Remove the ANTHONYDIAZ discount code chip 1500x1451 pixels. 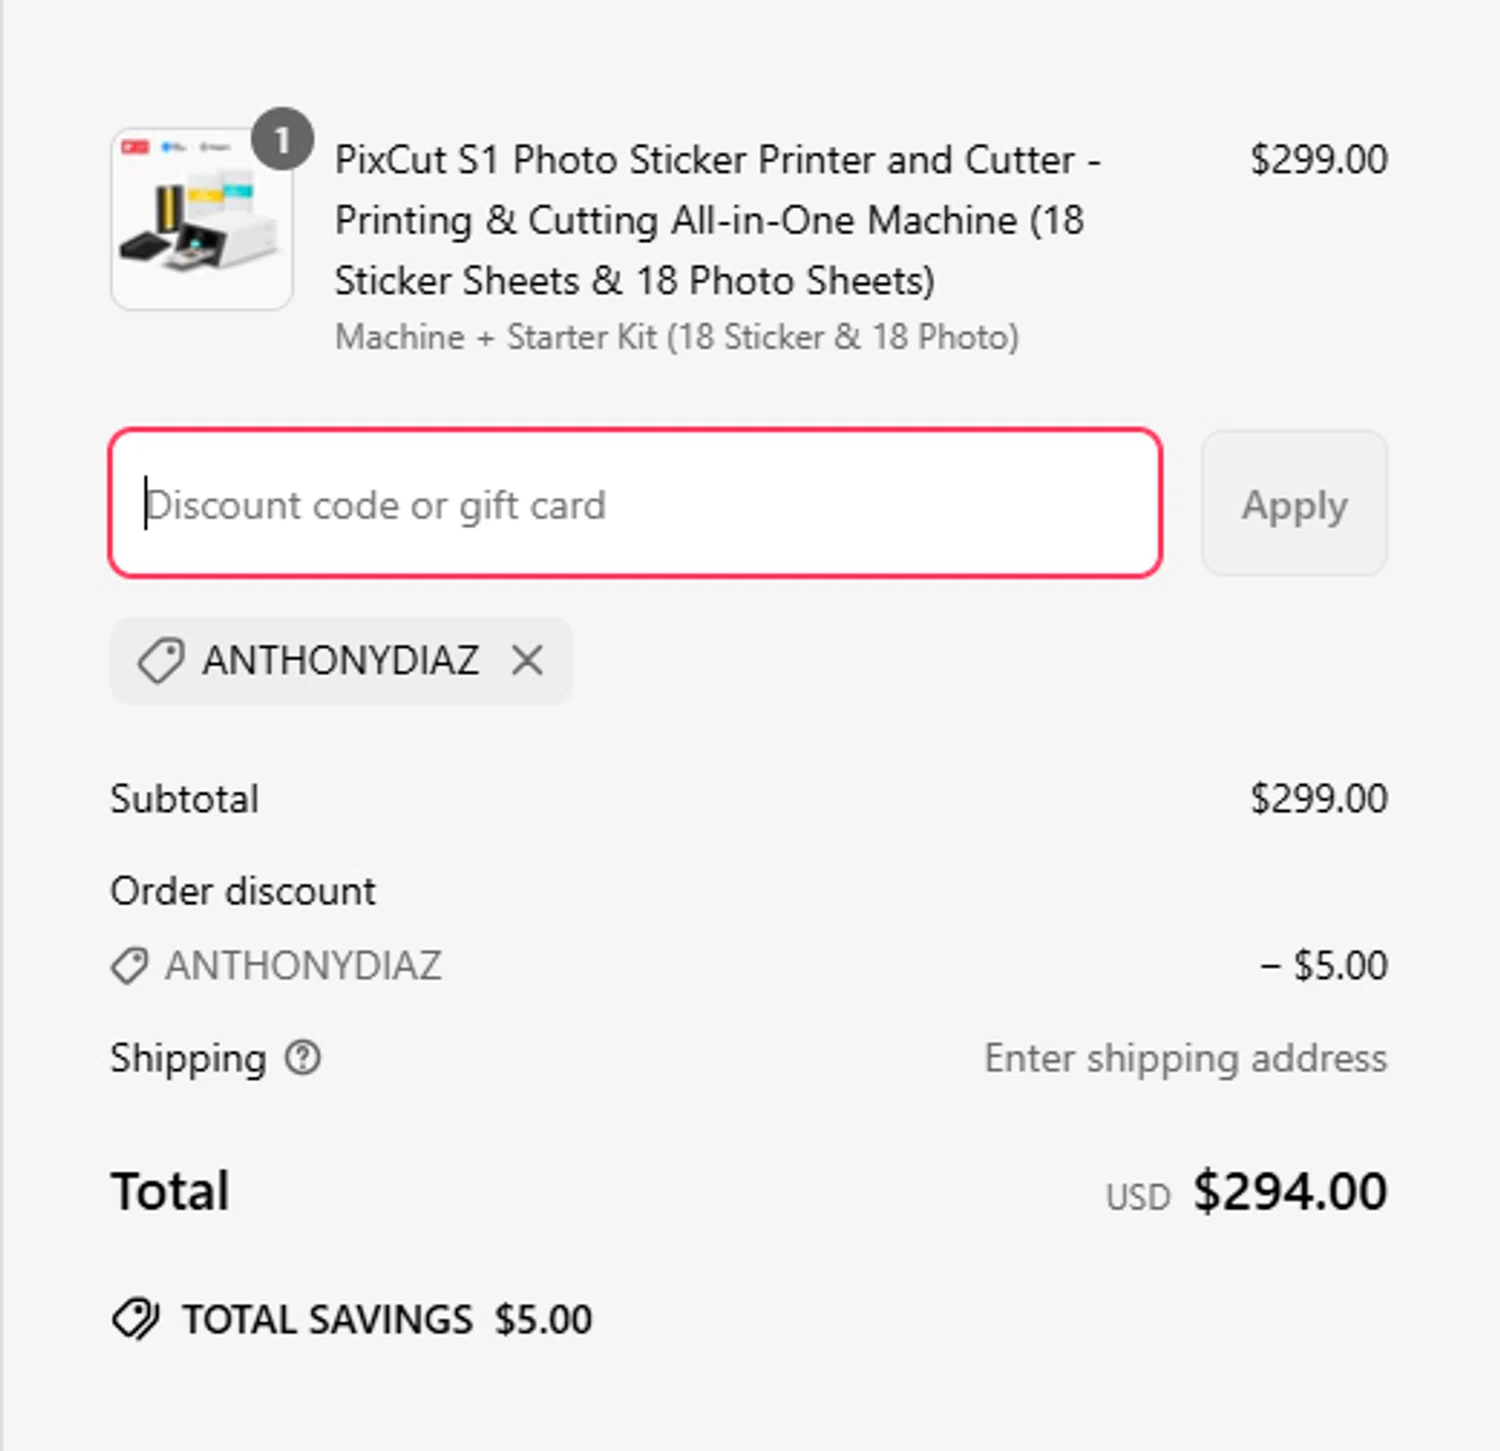[x=527, y=660]
